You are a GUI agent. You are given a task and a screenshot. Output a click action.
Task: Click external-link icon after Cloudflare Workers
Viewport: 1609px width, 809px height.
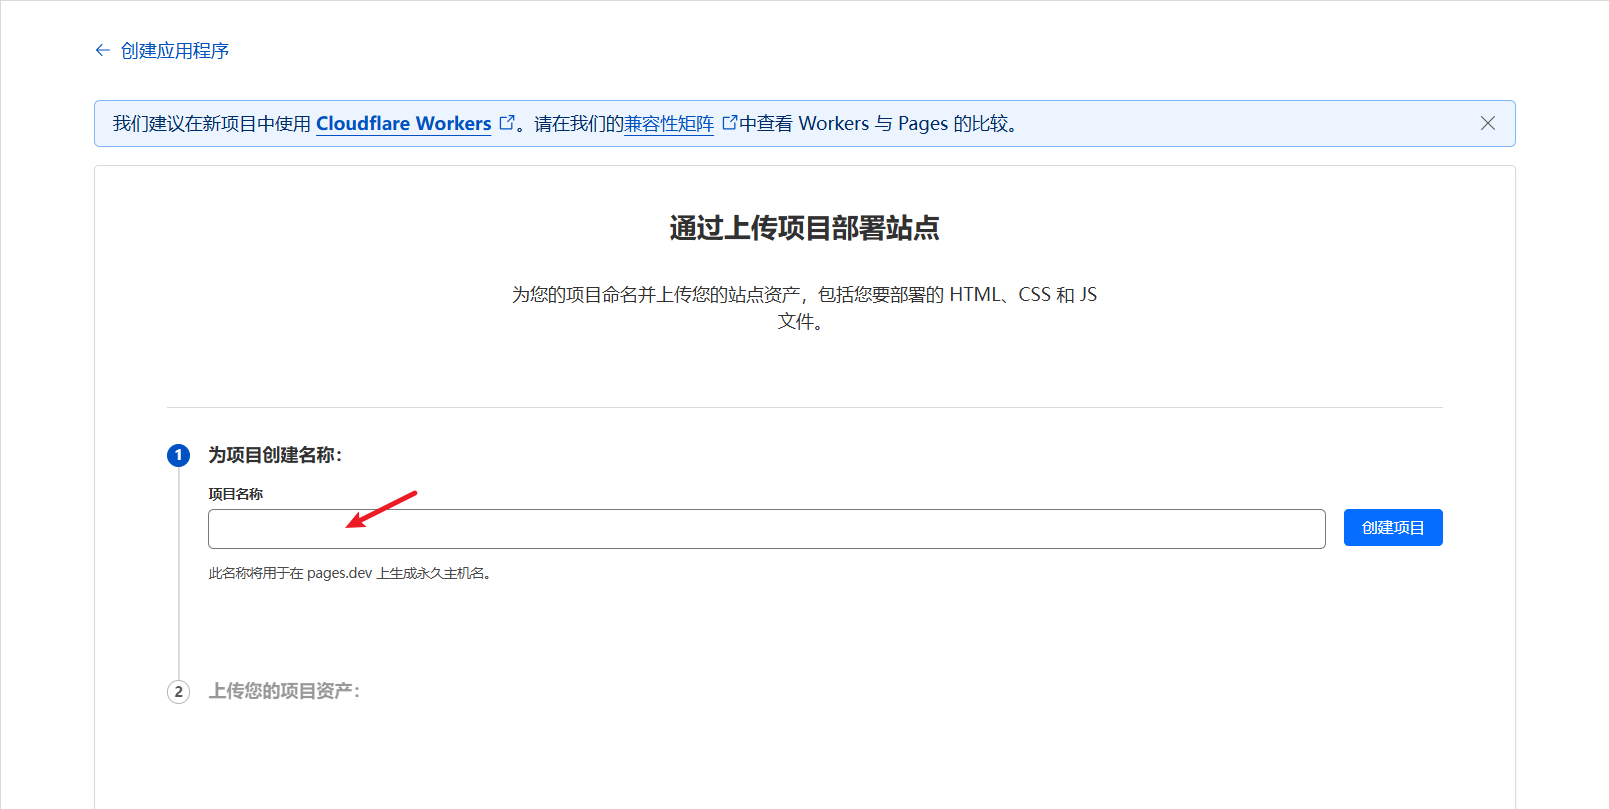point(507,123)
